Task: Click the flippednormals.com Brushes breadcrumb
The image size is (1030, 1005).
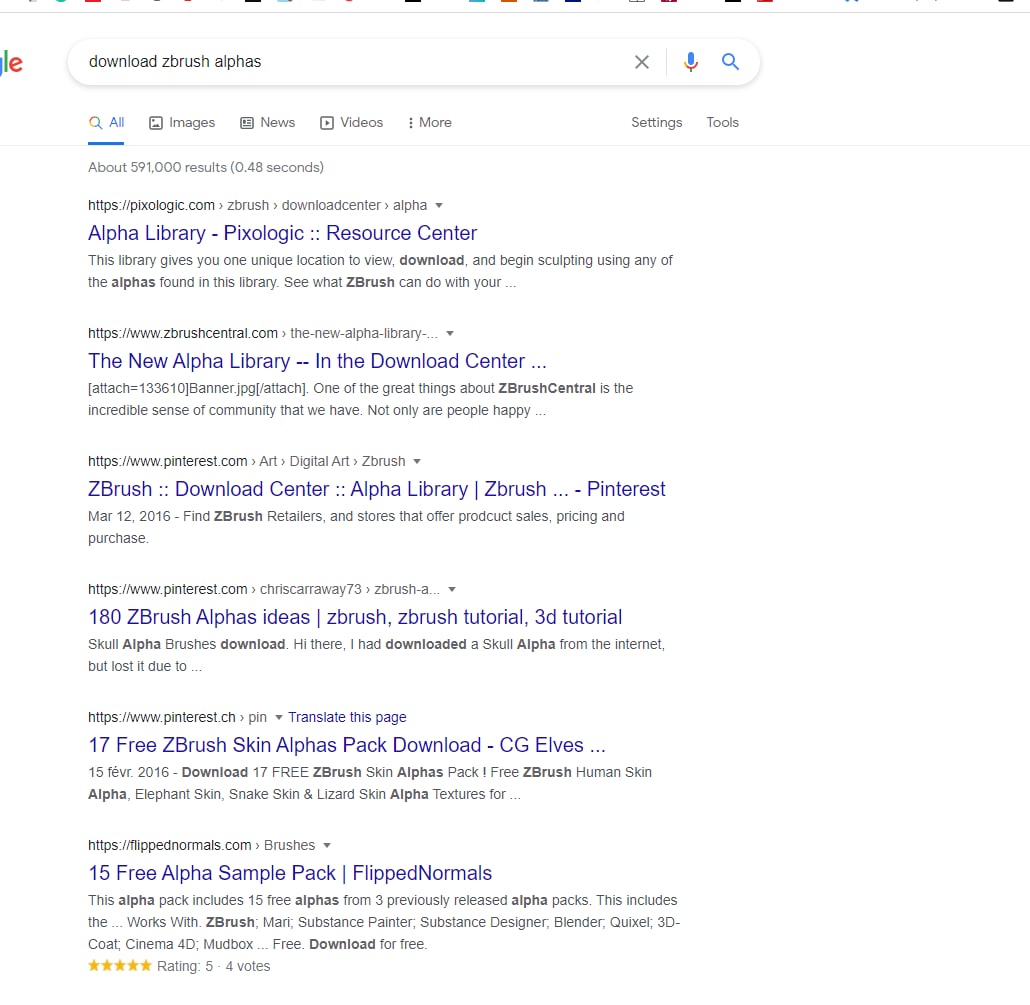Action: click(202, 845)
